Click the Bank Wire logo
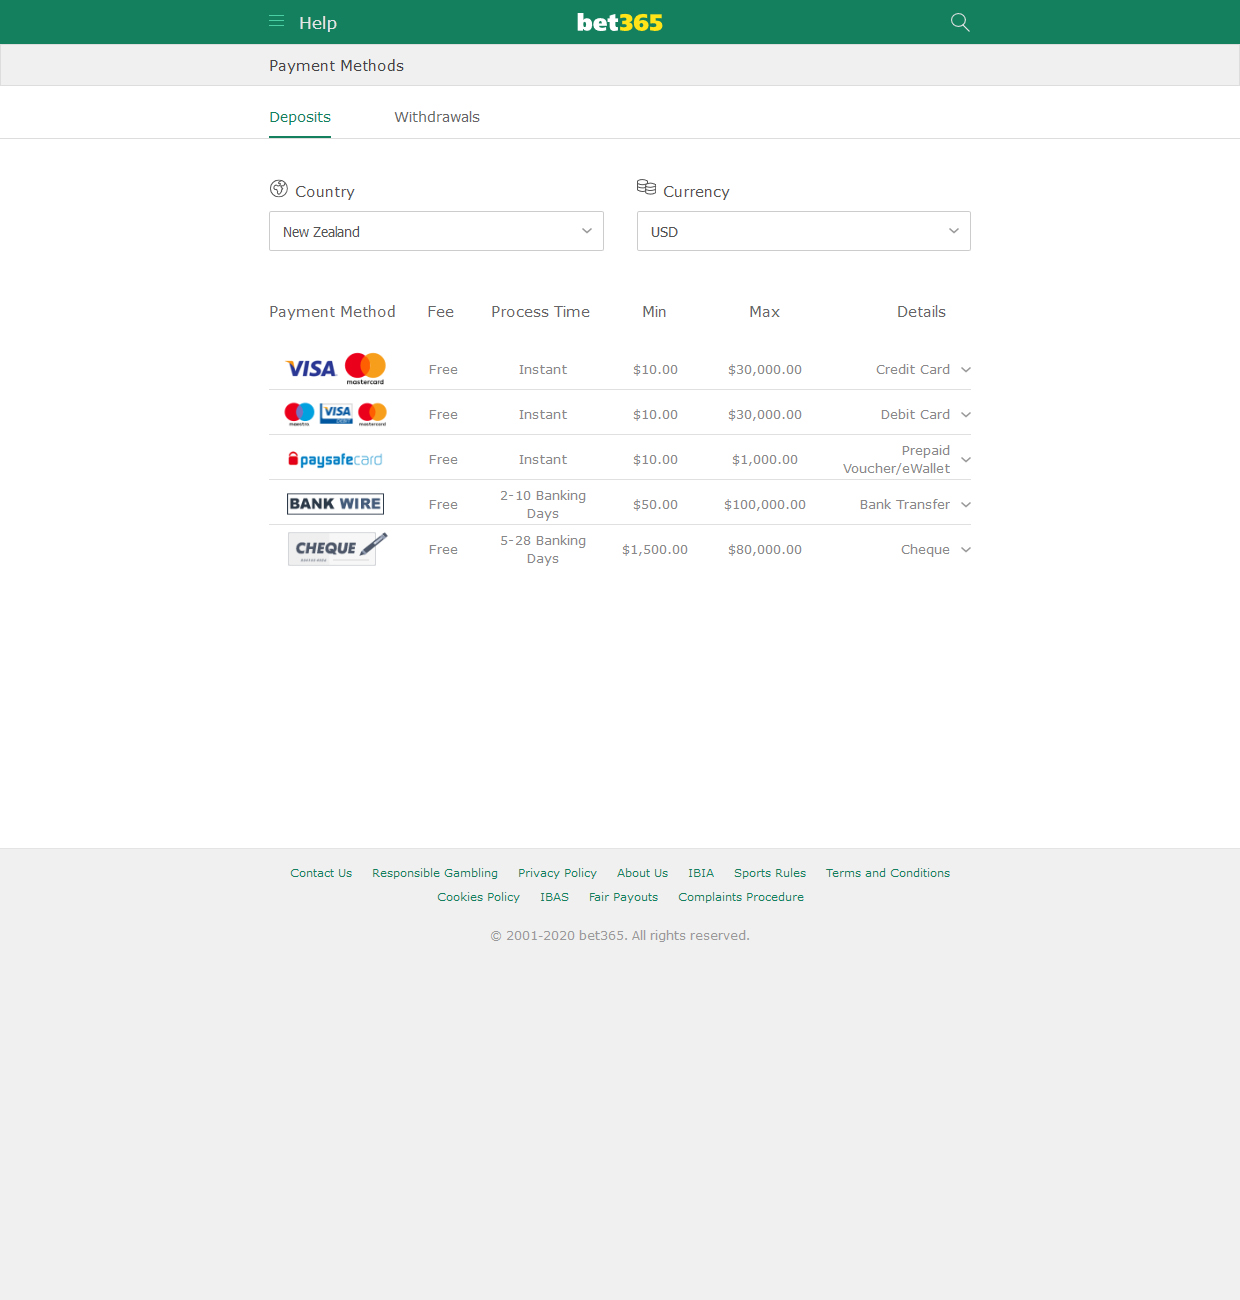The image size is (1240, 1300). [335, 504]
